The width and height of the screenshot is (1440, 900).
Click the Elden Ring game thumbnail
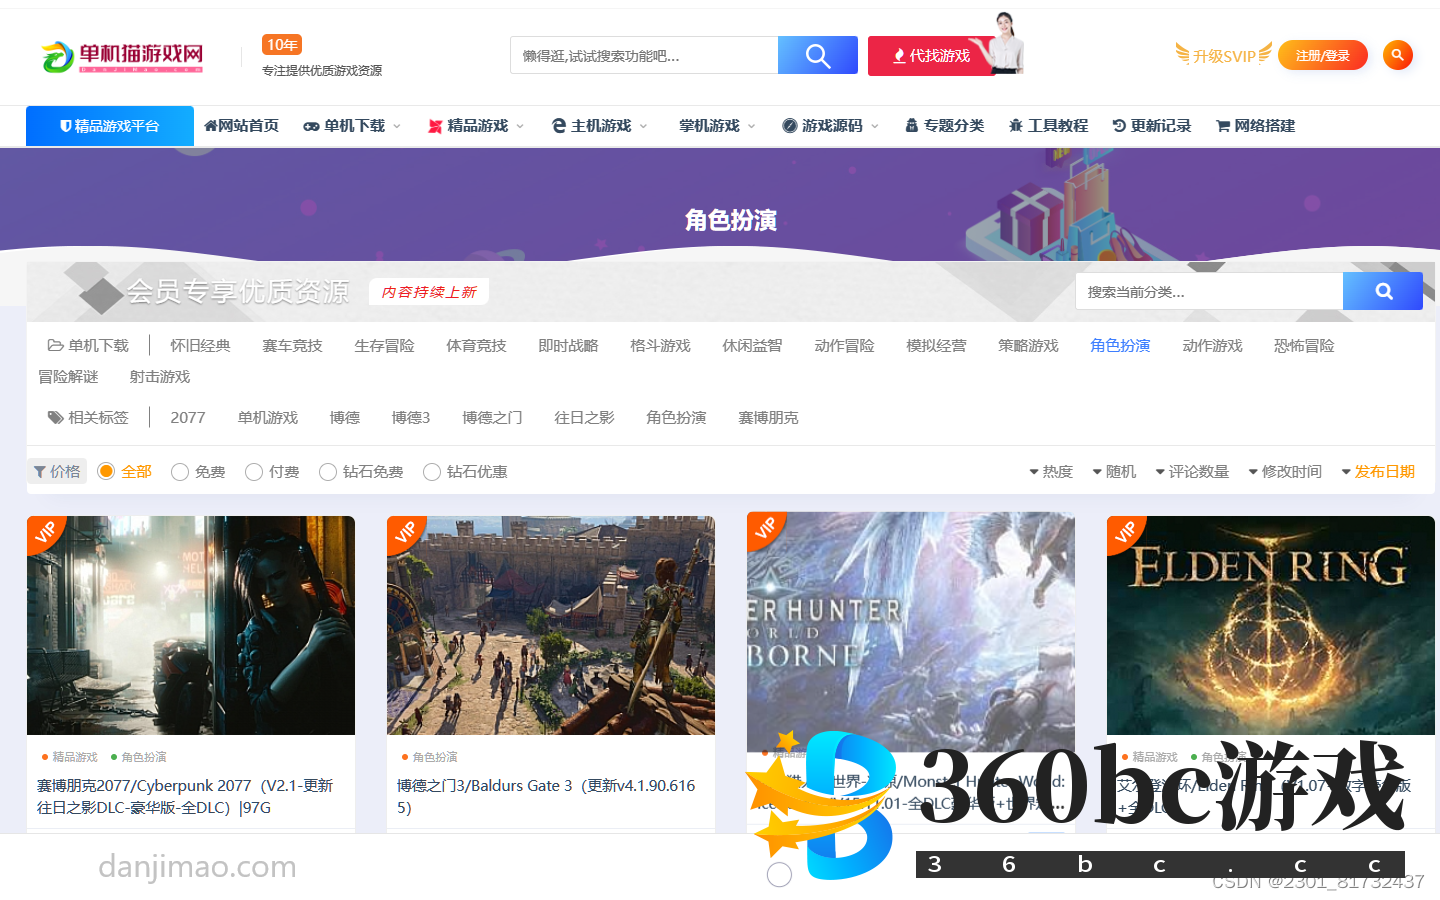(x=1270, y=625)
